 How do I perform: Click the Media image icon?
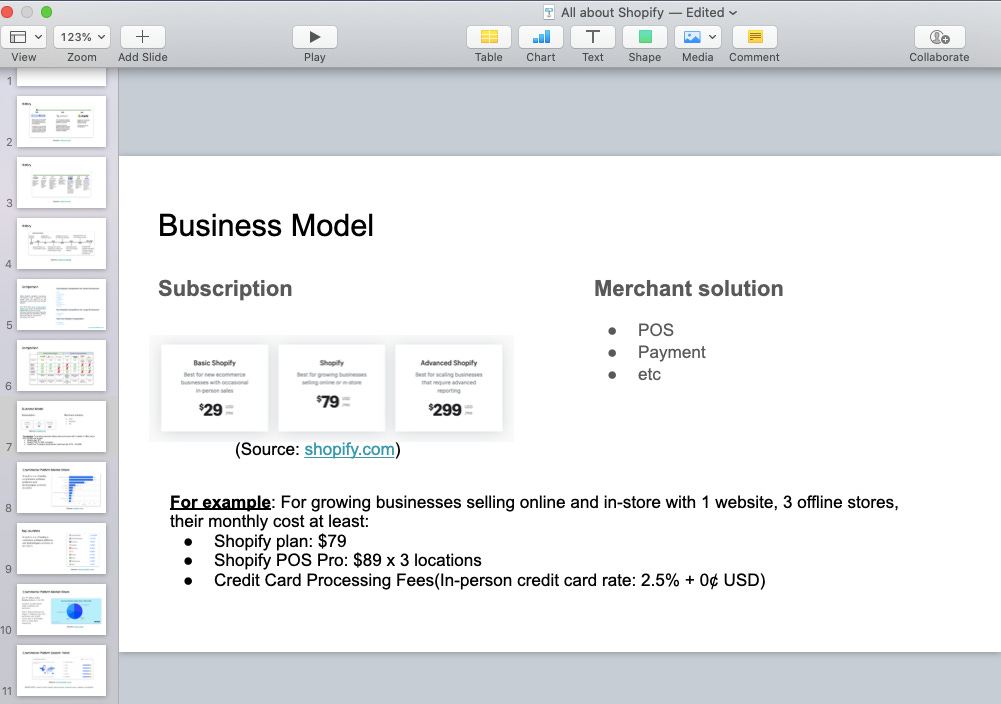(x=691, y=37)
